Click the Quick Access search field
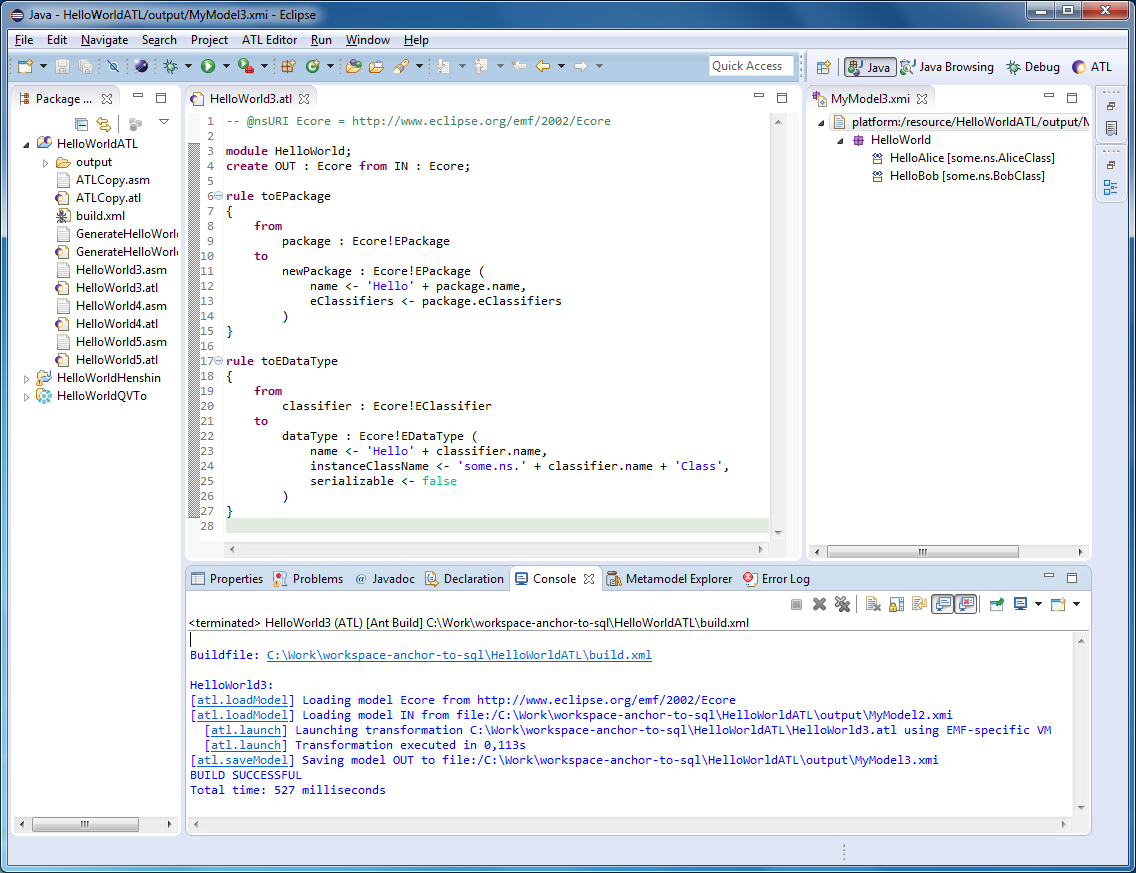Screen dimensions: 1136x873 750,66
